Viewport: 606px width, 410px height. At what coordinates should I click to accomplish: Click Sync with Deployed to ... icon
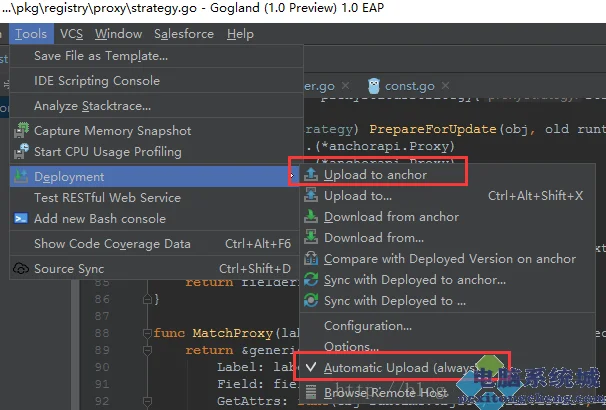coord(311,300)
